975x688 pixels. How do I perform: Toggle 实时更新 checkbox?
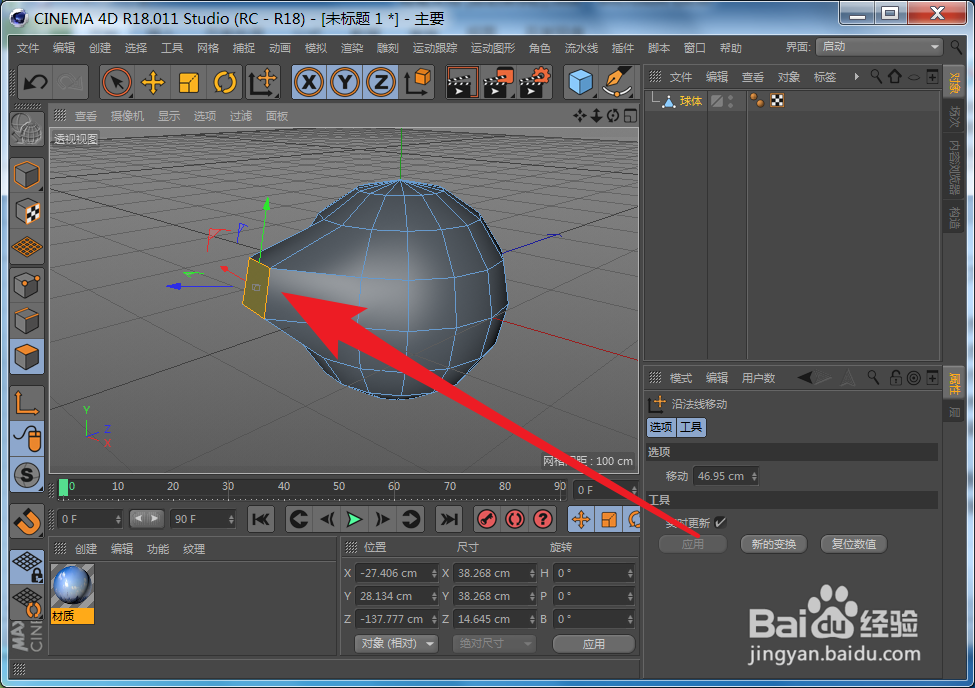pos(721,523)
